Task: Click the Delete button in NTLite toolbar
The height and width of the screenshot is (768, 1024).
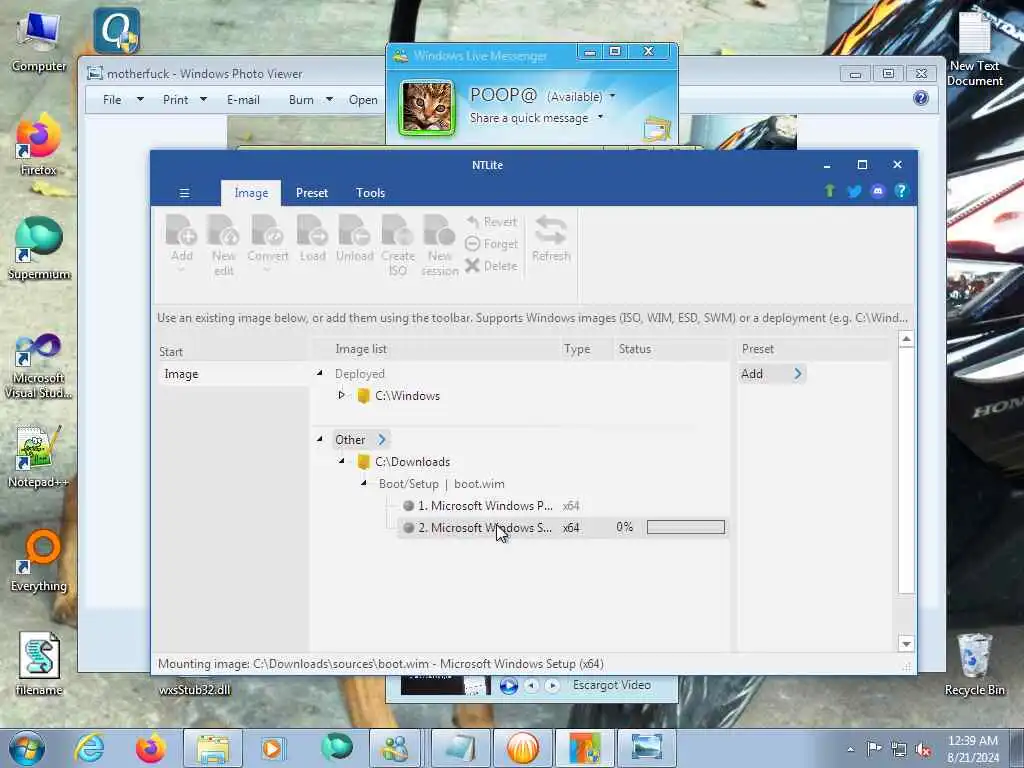Action: pos(492,266)
